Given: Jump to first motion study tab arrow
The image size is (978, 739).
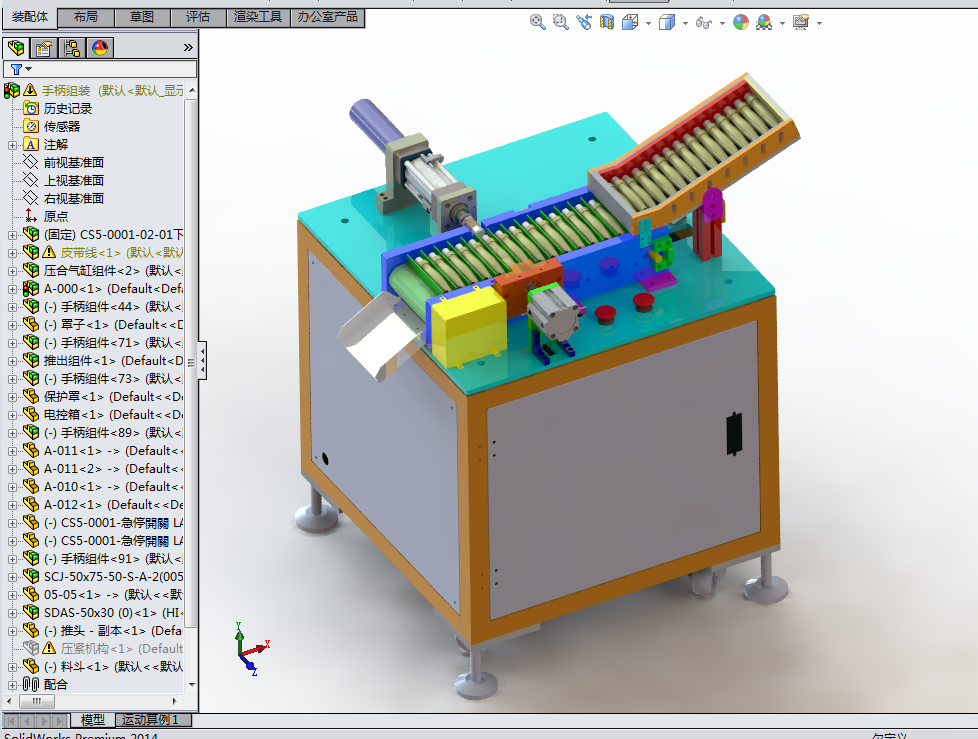Looking at the screenshot, I should [x=11, y=720].
